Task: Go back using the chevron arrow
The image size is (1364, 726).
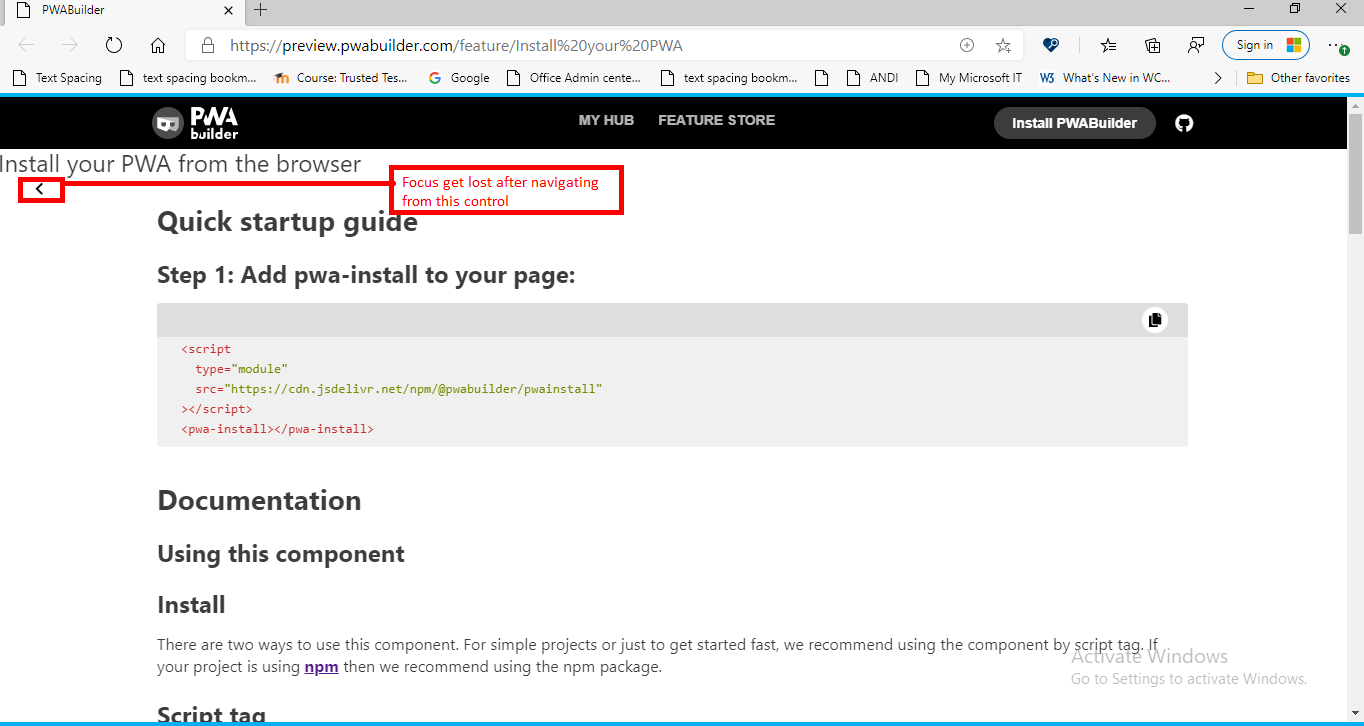Action: pos(40,188)
